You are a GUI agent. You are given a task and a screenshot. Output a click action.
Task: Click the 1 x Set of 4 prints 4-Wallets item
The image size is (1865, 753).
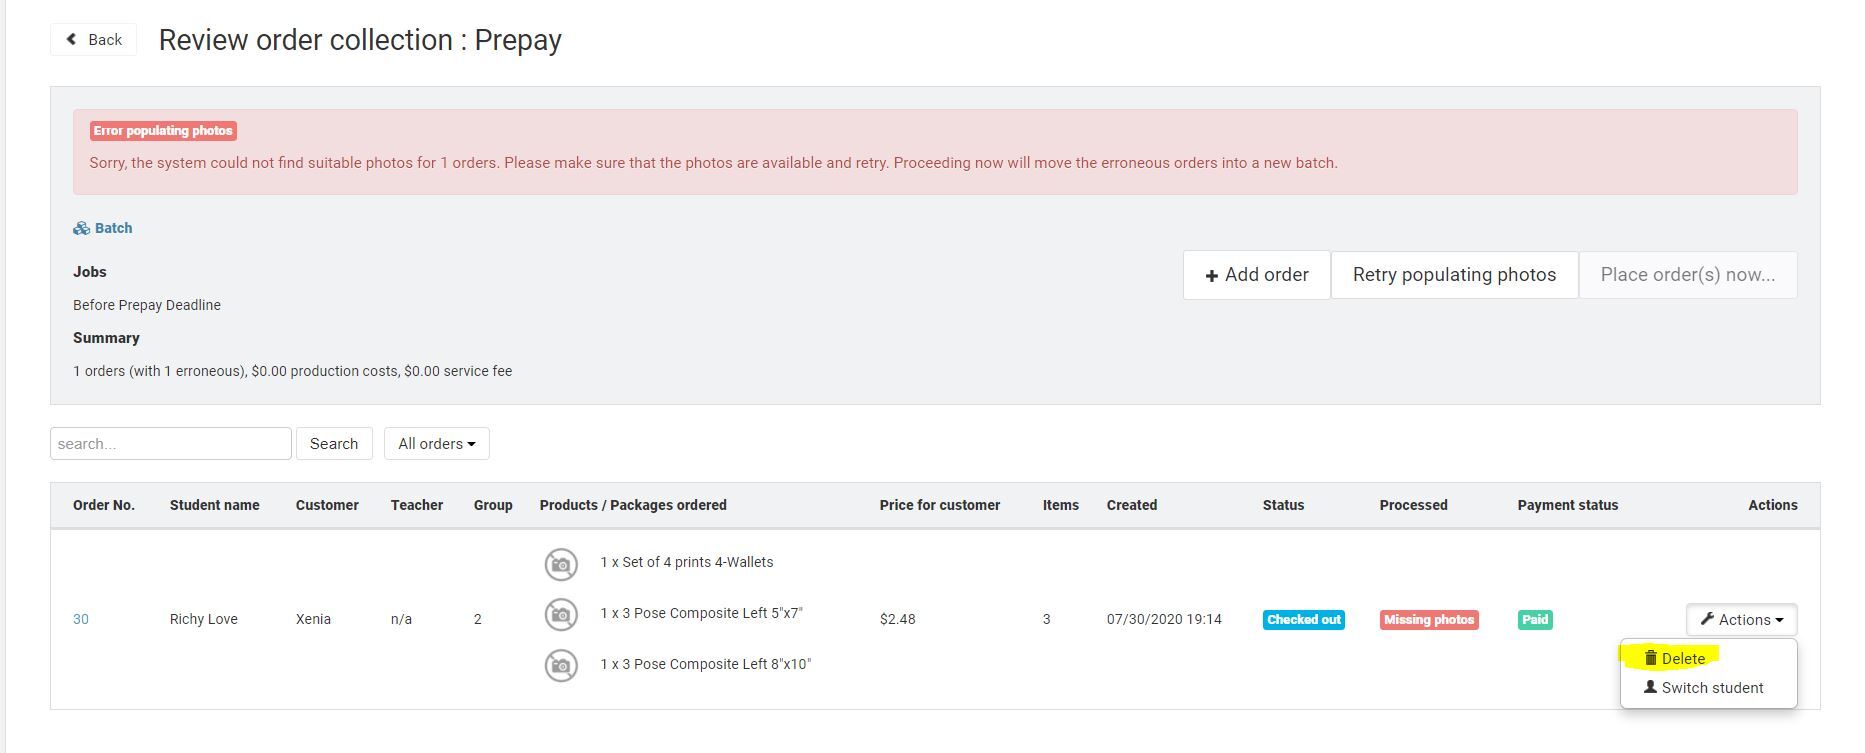pos(687,562)
